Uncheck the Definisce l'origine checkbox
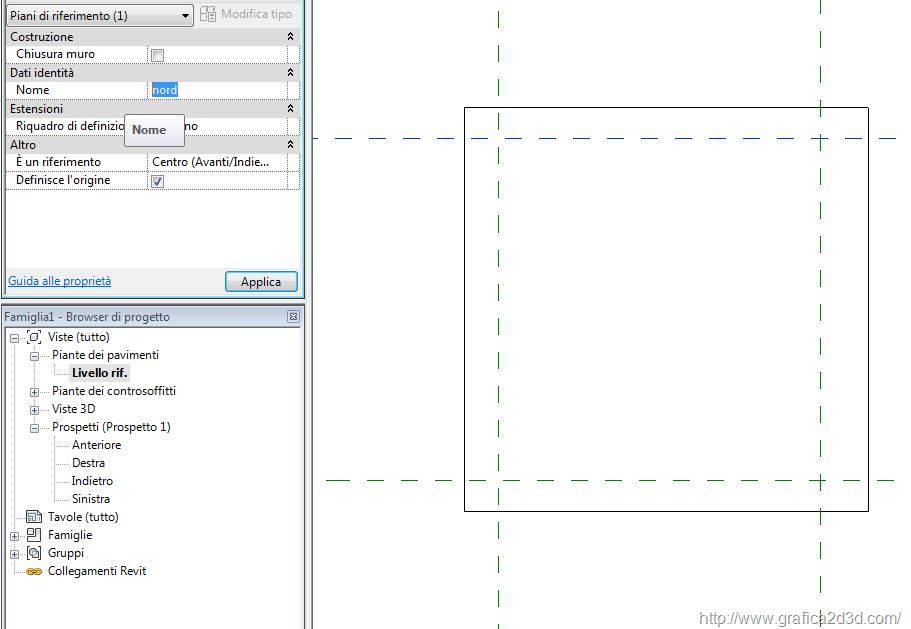Viewport: 911px width, 629px height. click(x=157, y=181)
